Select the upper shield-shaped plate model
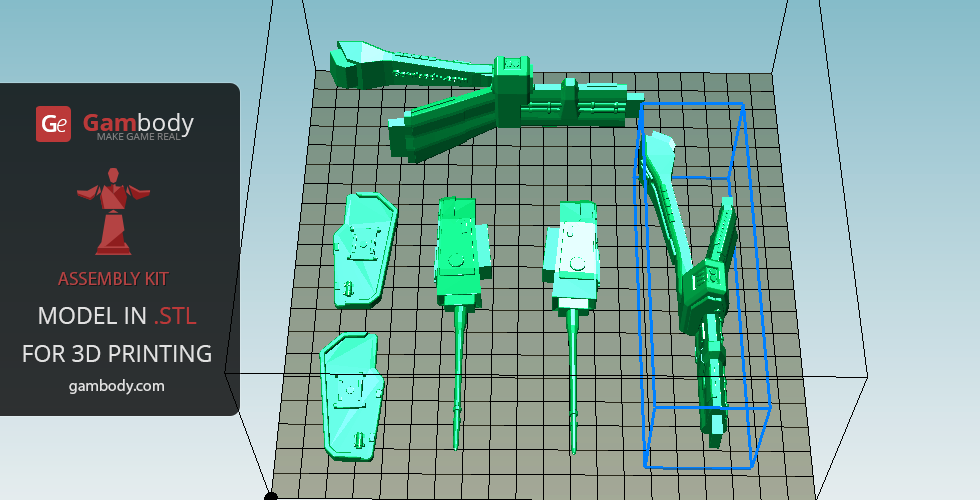The image size is (980, 500). pos(362,249)
